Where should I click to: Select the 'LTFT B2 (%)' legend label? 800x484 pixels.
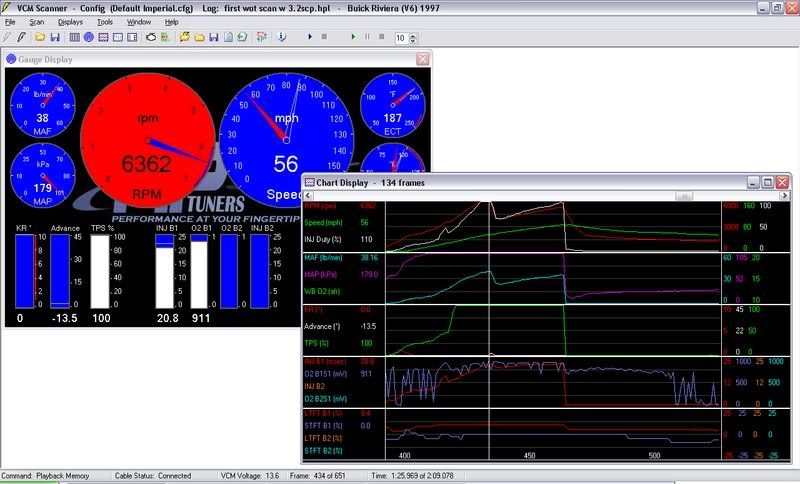(323, 438)
